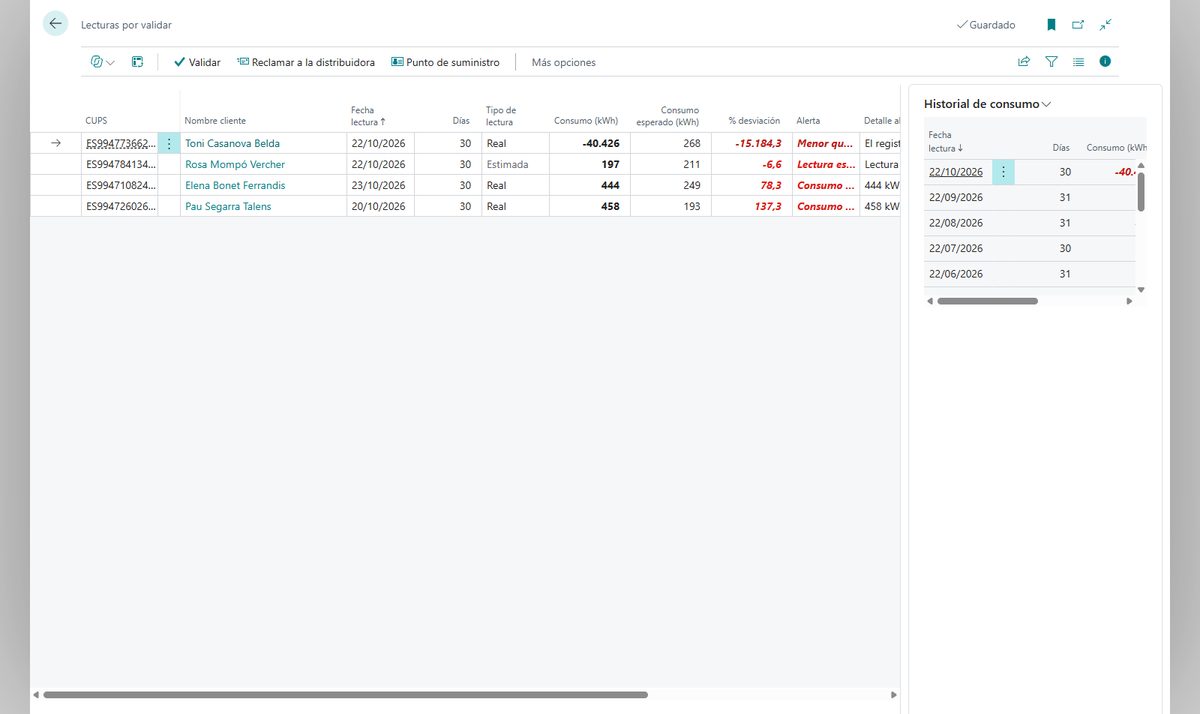Click the history panel horizontal scrollbar
The height and width of the screenshot is (714, 1200).
click(988, 301)
